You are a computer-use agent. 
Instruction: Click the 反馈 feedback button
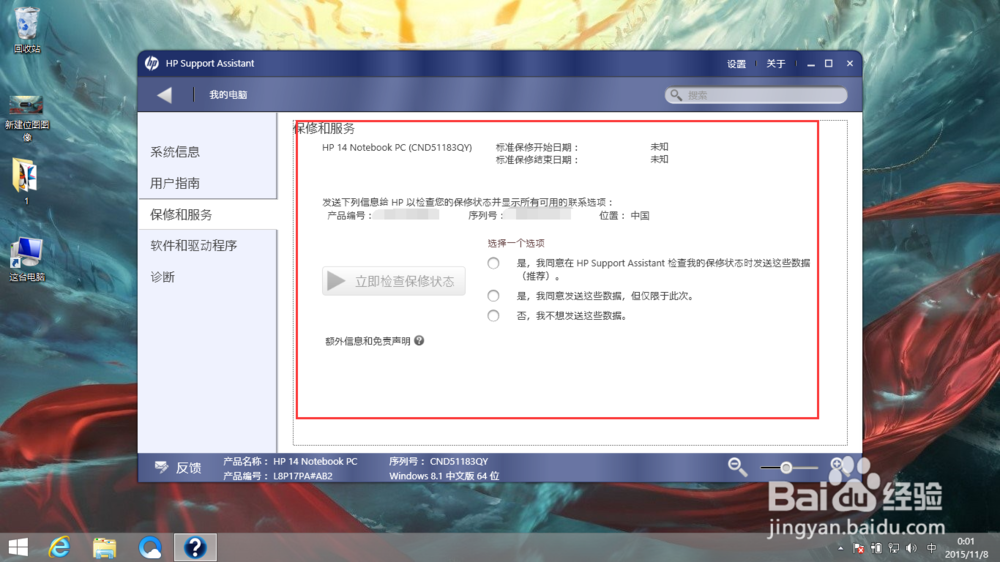point(178,468)
